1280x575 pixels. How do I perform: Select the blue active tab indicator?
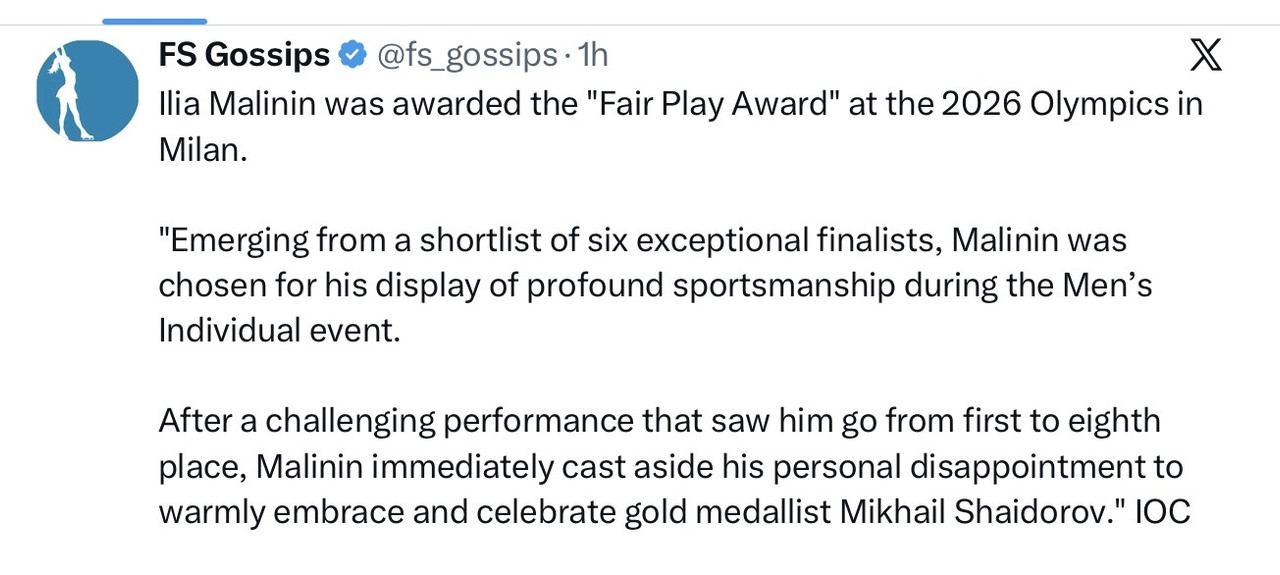coord(155,20)
